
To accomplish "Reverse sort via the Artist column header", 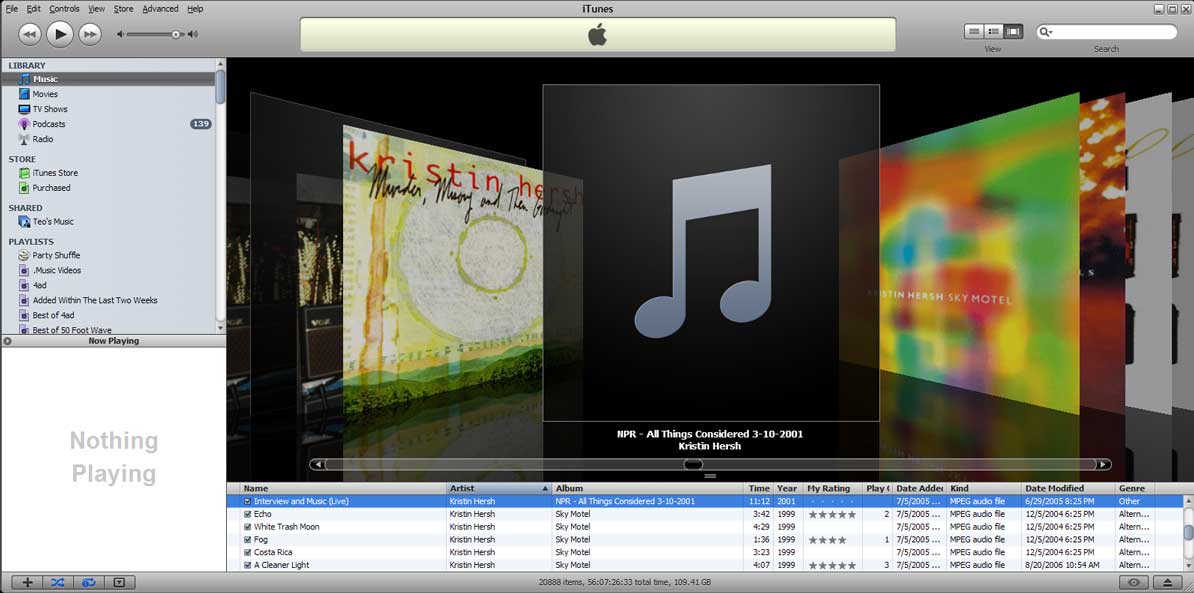I will coord(499,488).
